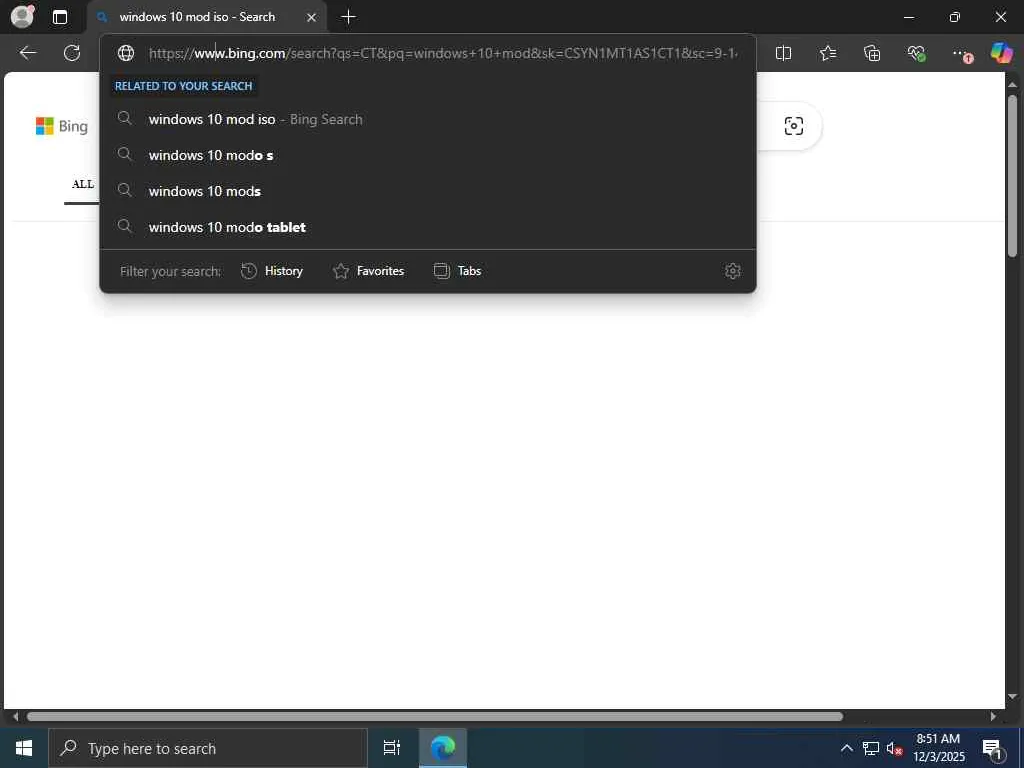Open Collections toolbar icon

872,53
